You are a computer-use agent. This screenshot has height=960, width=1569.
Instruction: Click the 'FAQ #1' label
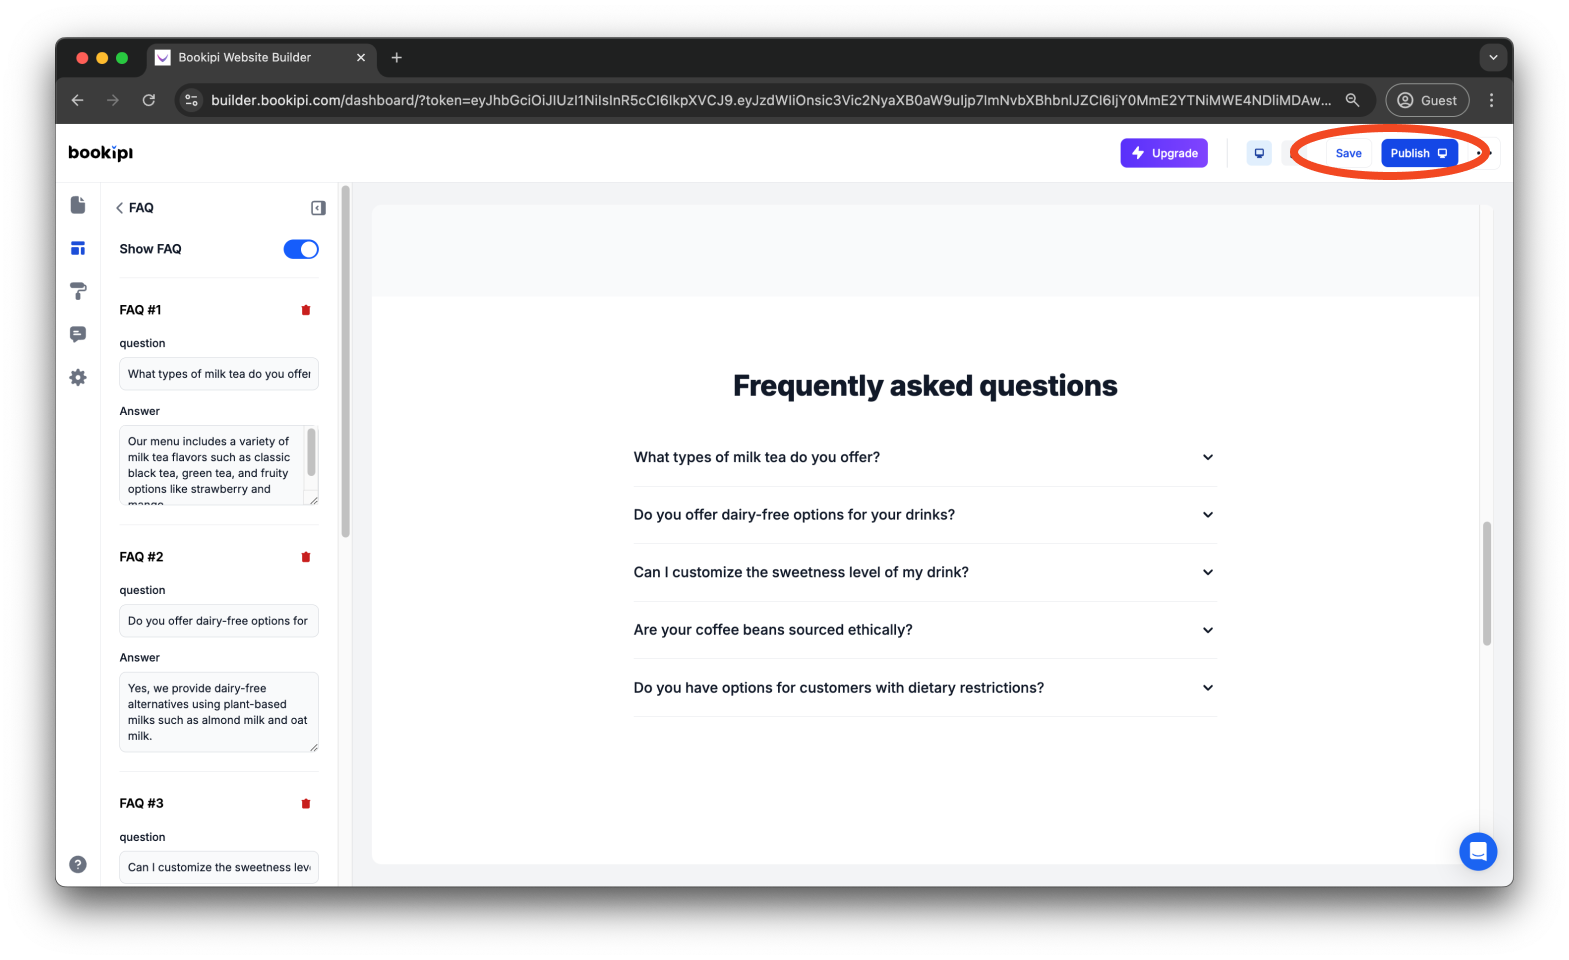click(140, 310)
